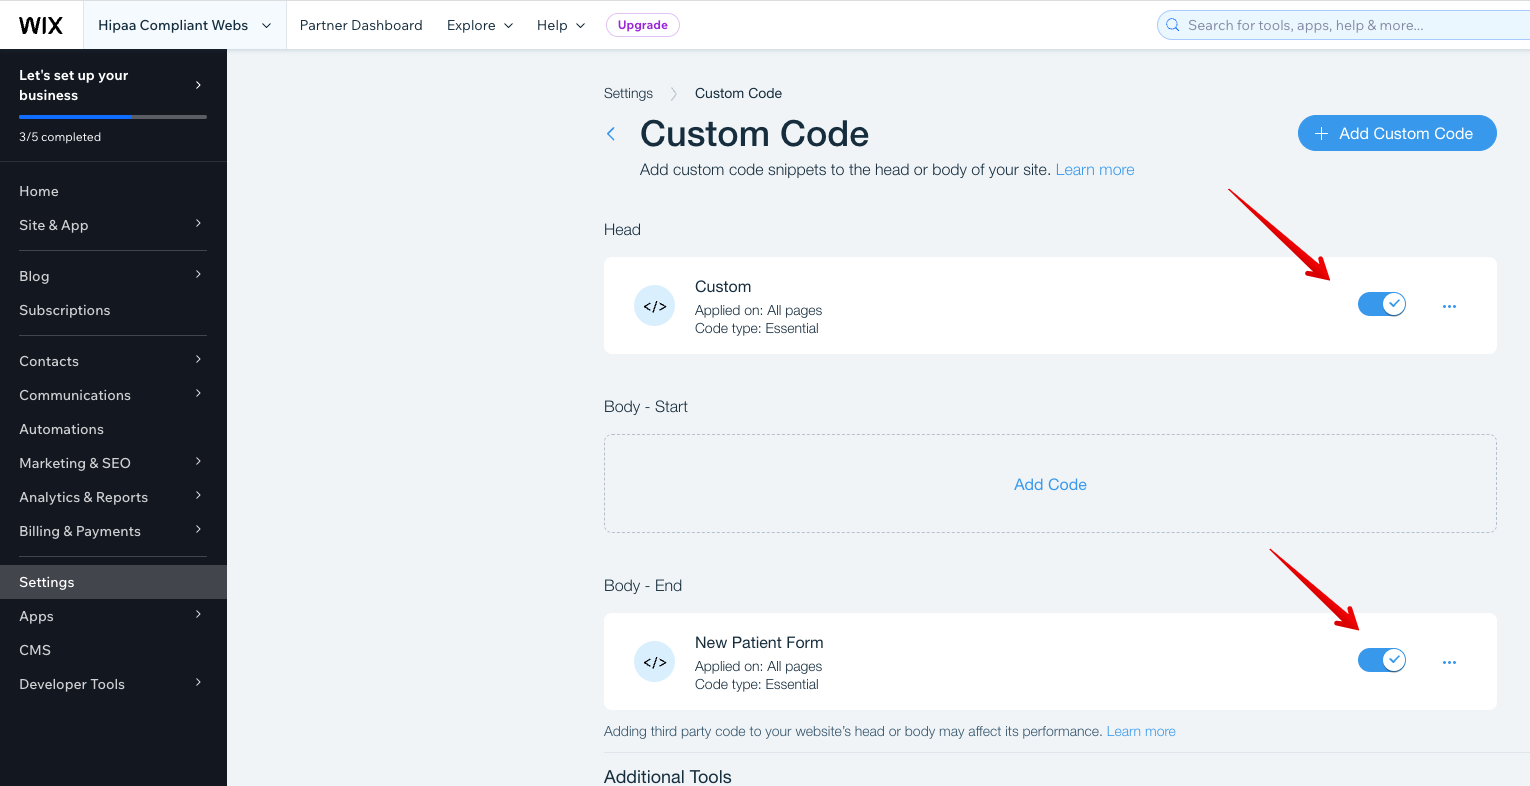Expand the Explore menu

pyautogui.click(x=480, y=25)
